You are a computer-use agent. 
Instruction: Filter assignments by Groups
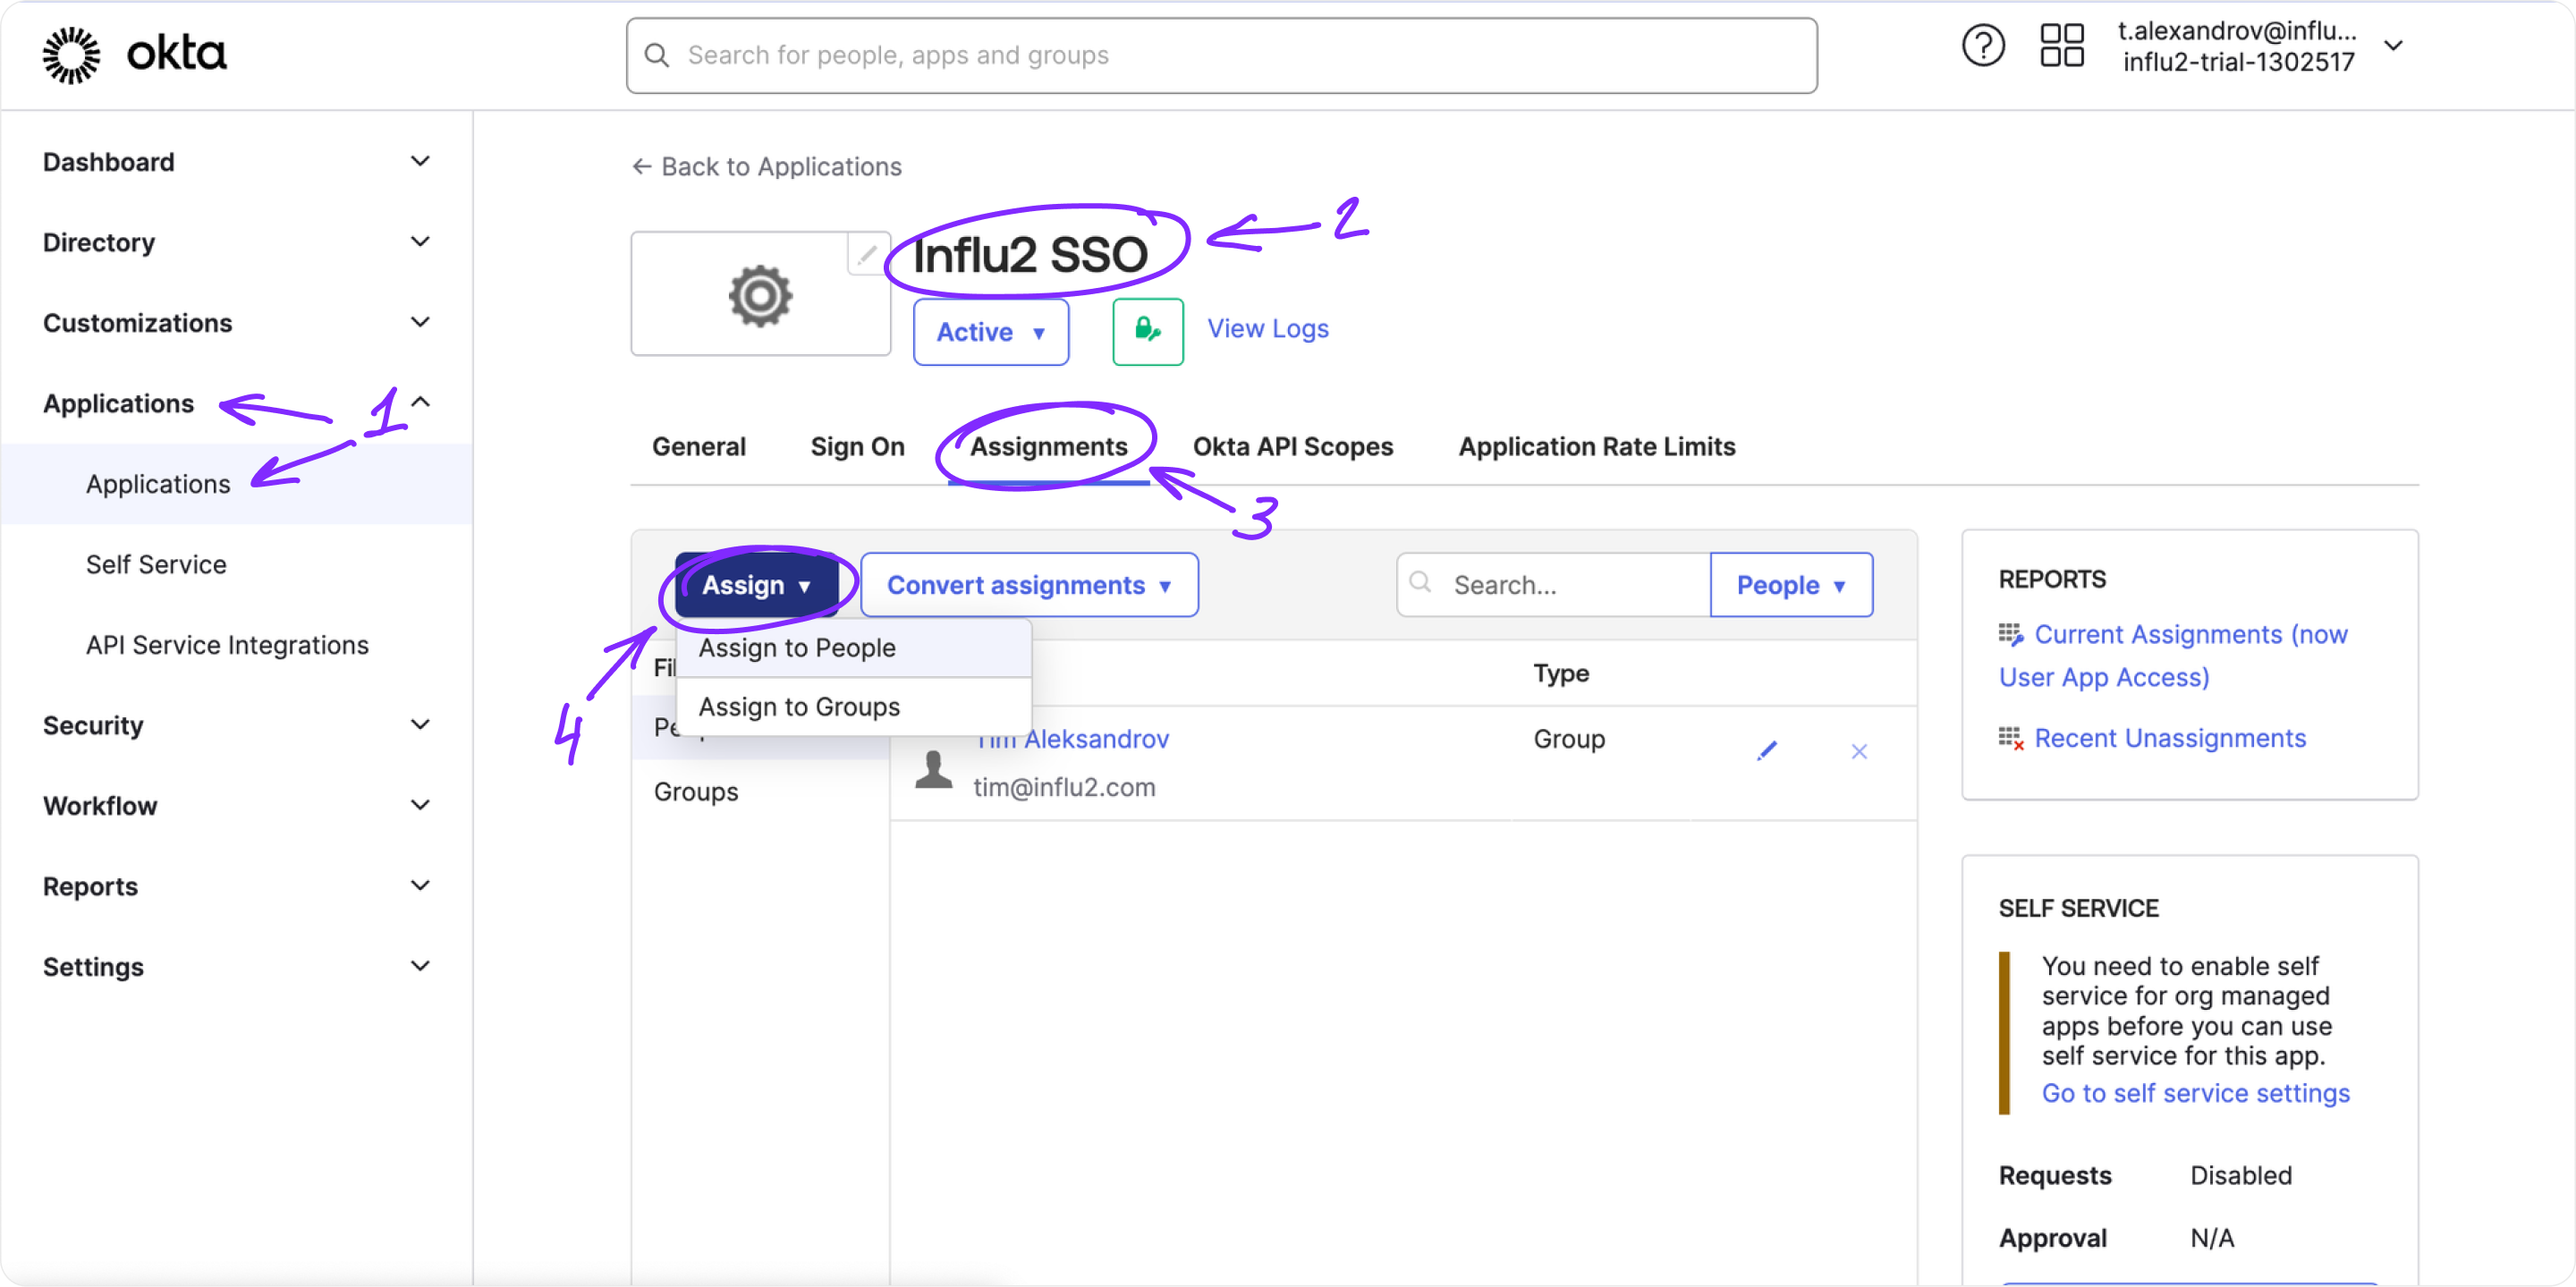click(696, 792)
